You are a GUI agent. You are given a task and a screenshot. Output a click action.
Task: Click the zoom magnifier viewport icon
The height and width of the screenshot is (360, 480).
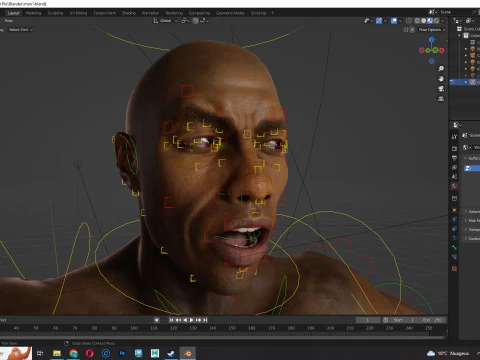pos(441,69)
